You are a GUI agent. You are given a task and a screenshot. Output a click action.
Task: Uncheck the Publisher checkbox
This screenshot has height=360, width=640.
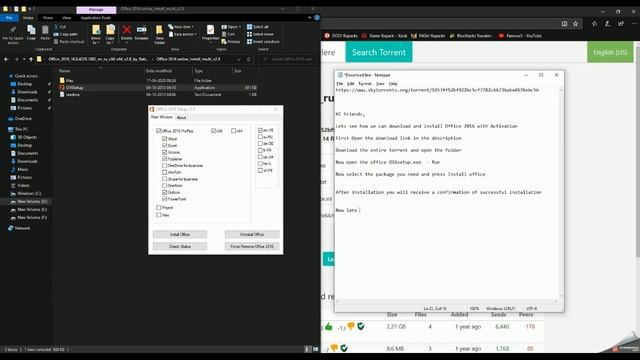coord(164,159)
